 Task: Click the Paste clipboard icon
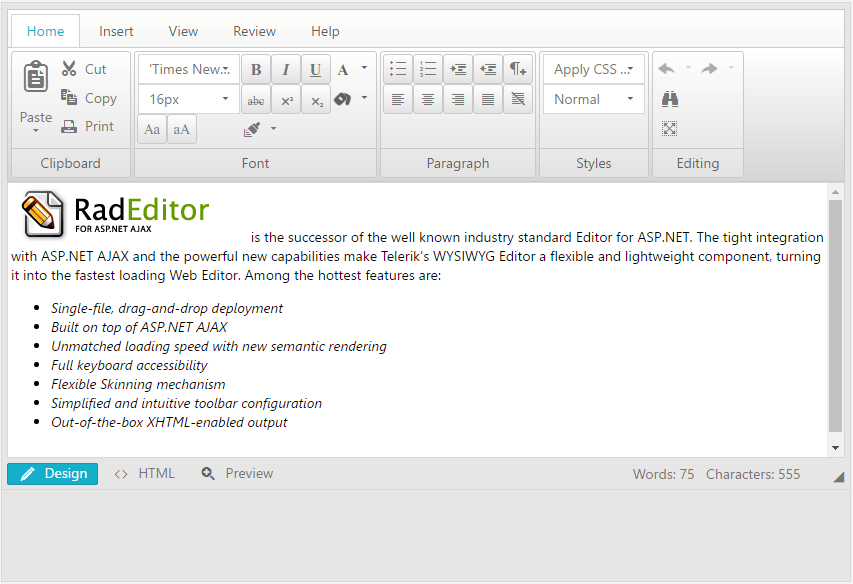coord(36,78)
